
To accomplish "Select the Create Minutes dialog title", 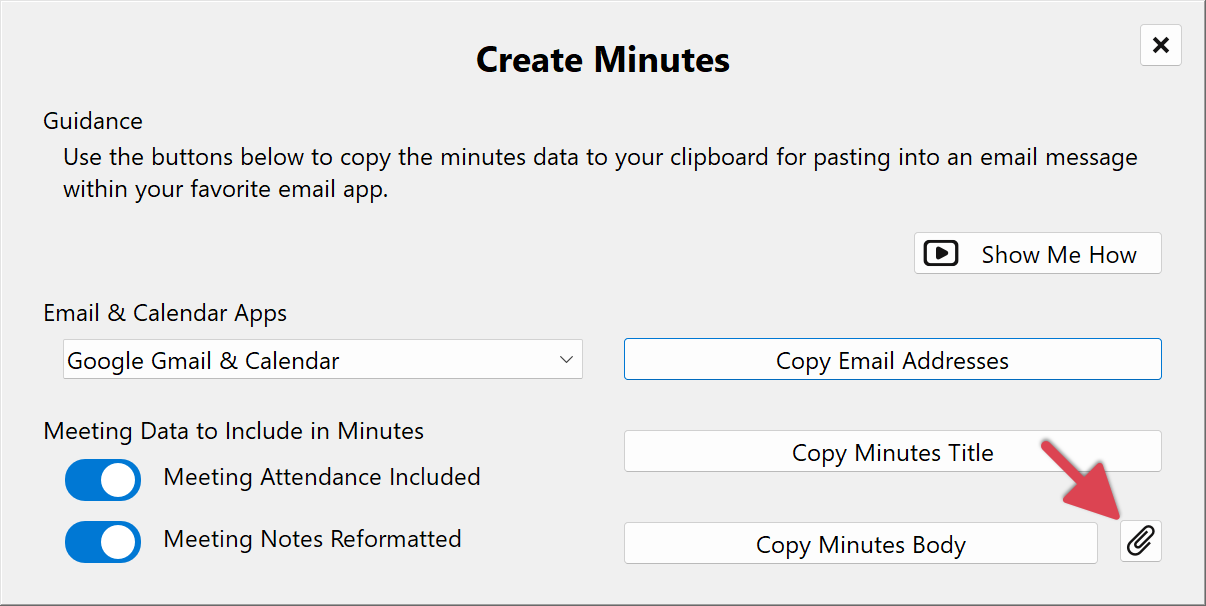I will coord(602,59).
